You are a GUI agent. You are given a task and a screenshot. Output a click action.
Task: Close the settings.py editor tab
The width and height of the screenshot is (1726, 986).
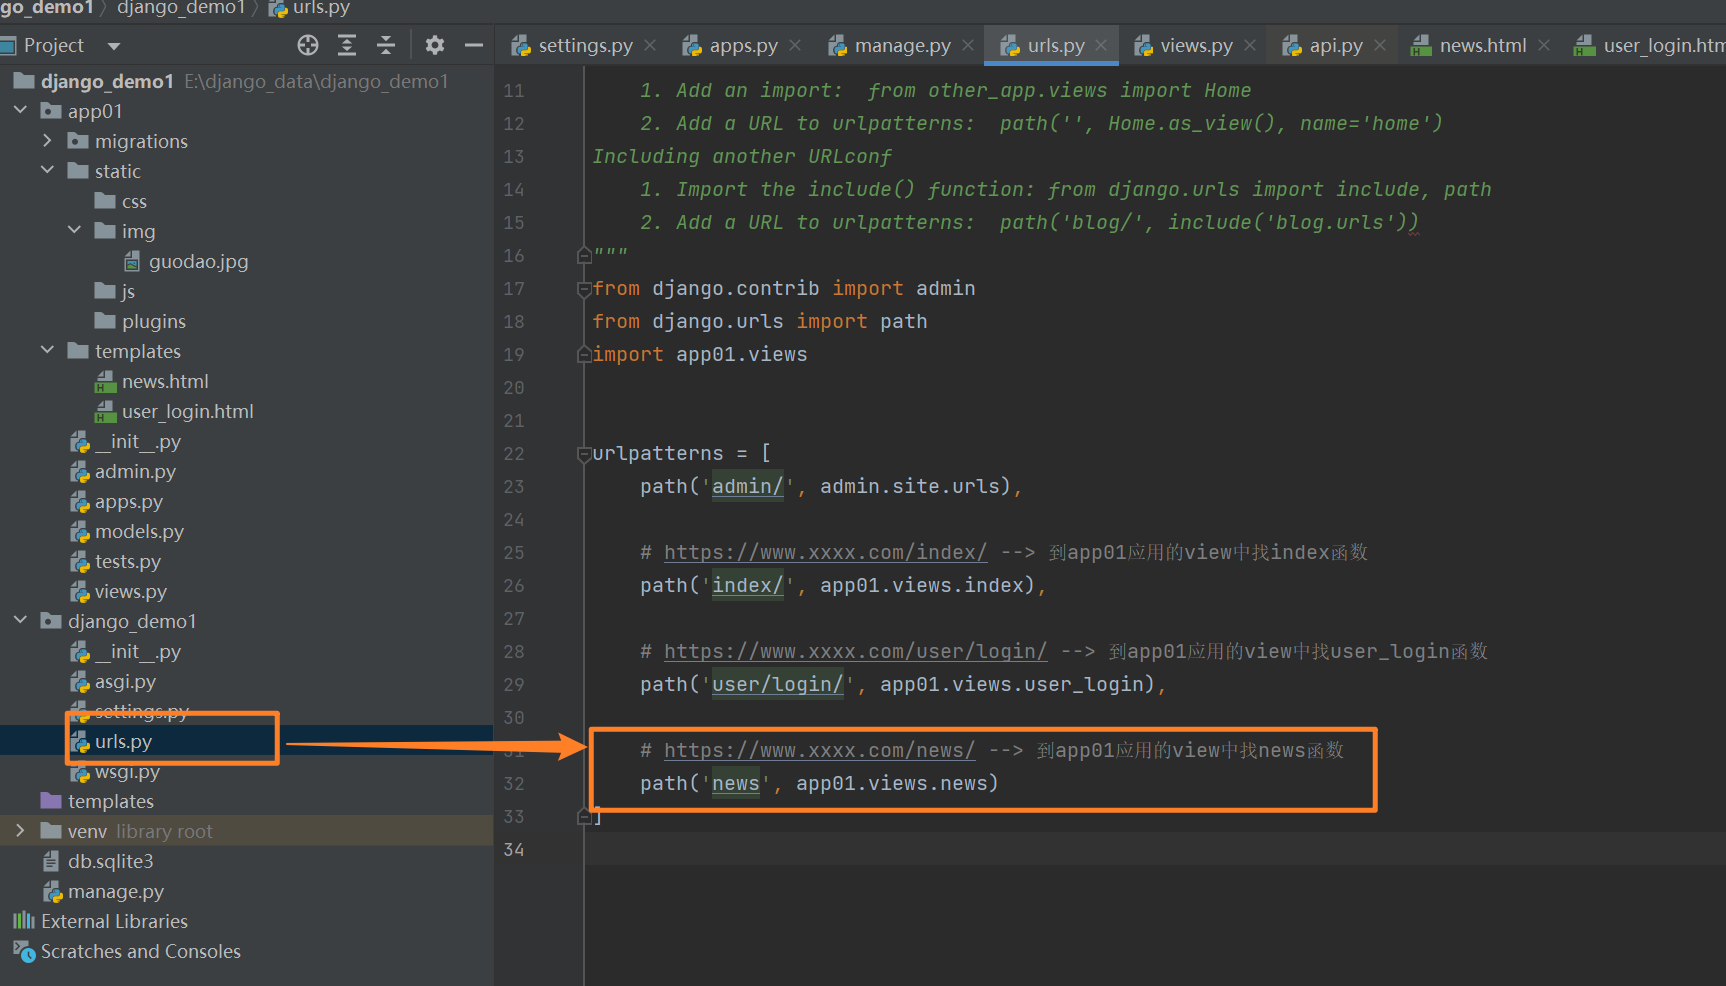click(650, 45)
